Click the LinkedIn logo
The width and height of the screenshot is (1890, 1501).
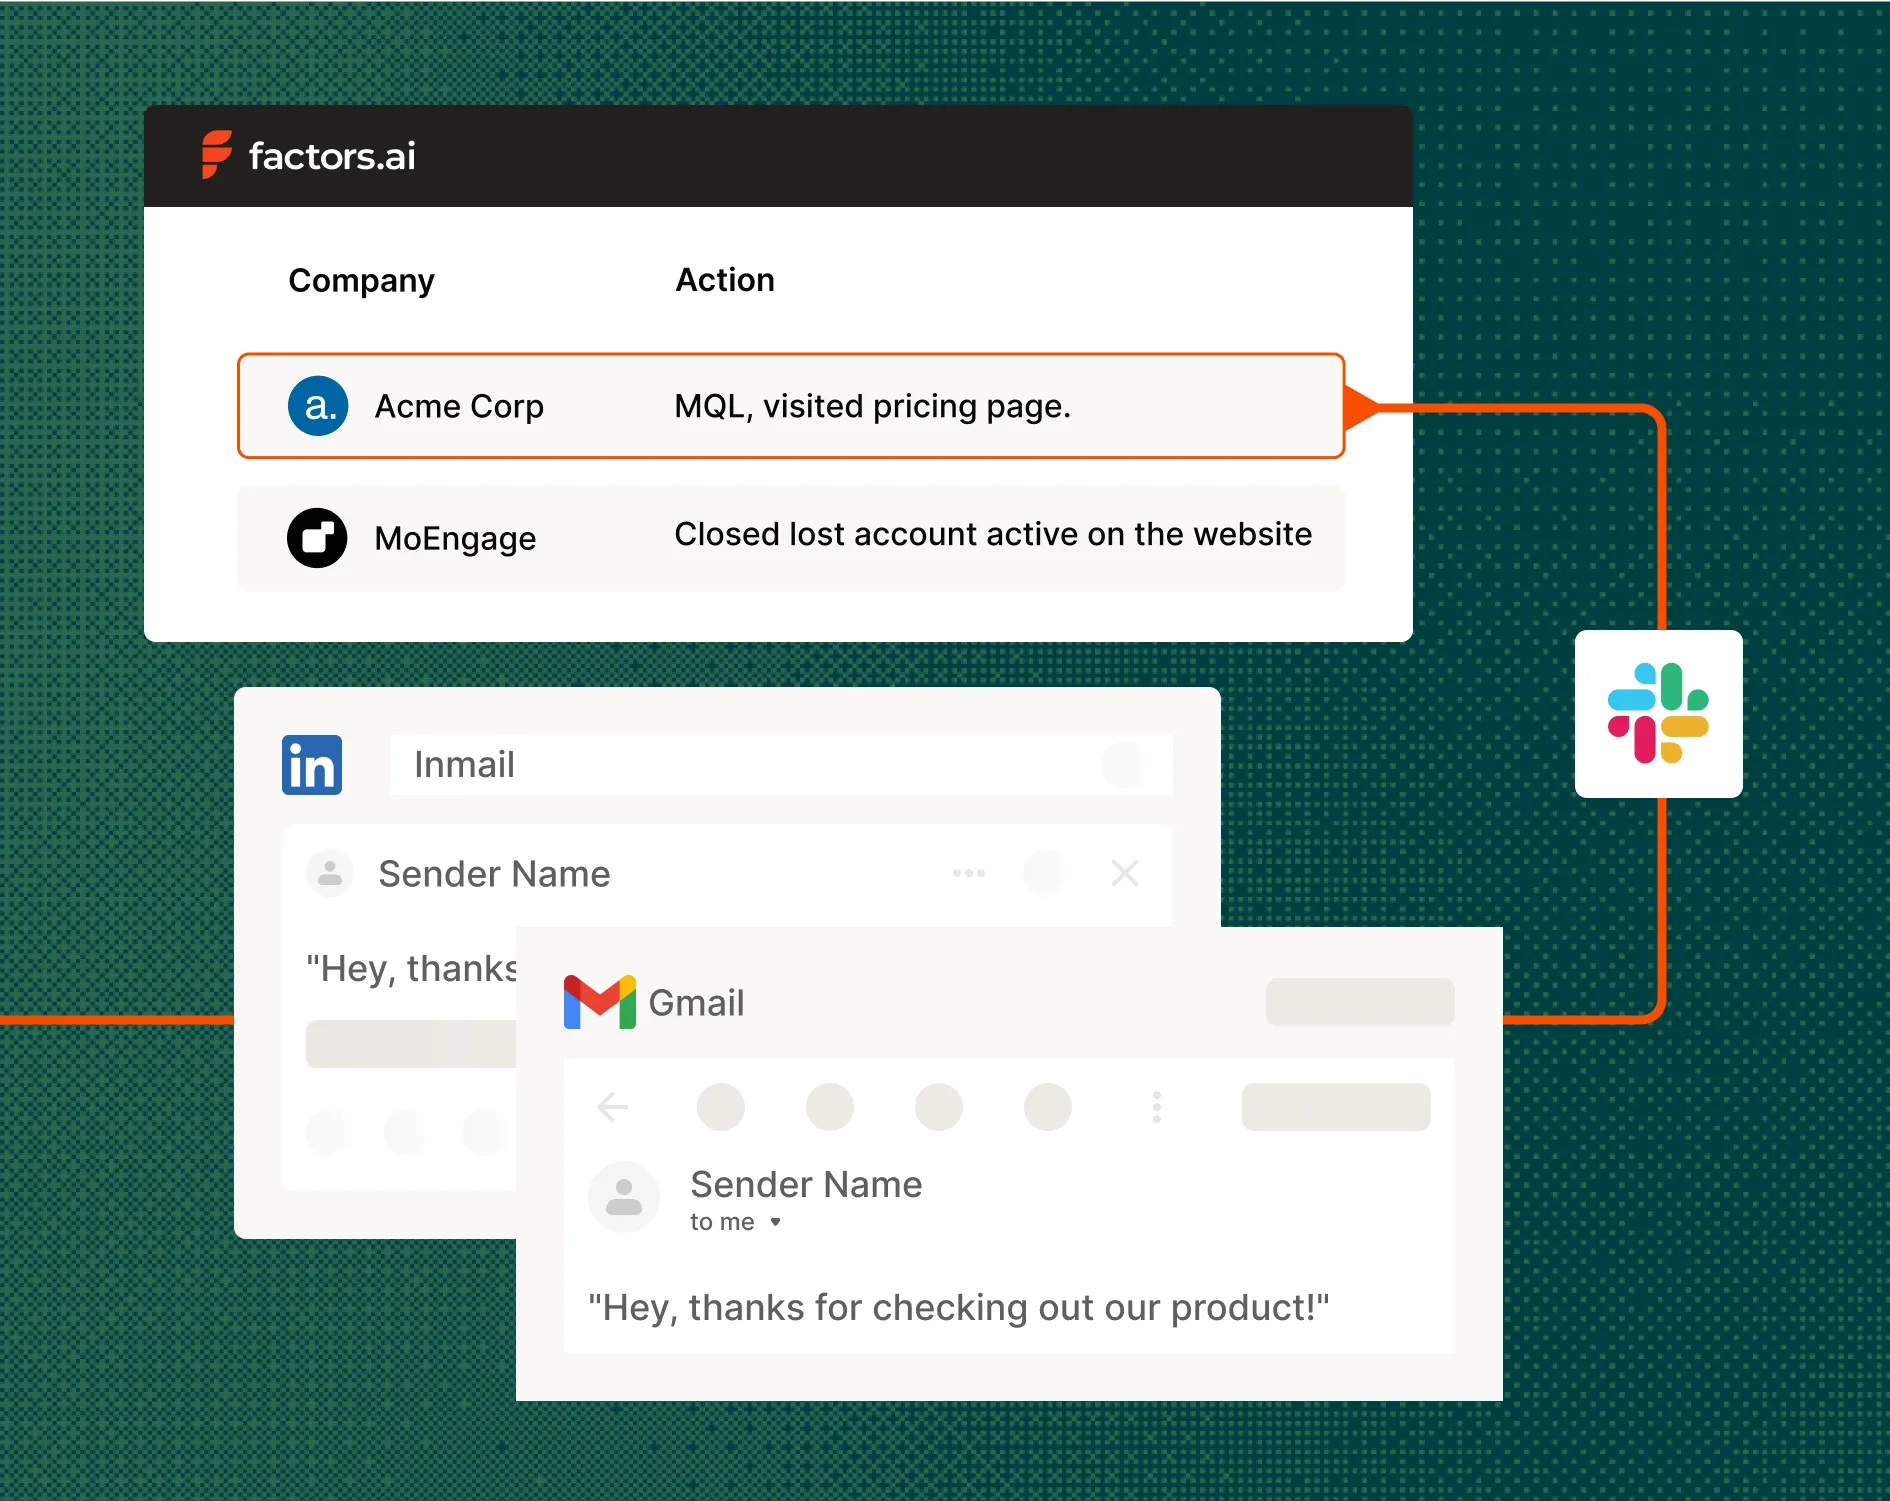pyautogui.click(x=312, y=765)
